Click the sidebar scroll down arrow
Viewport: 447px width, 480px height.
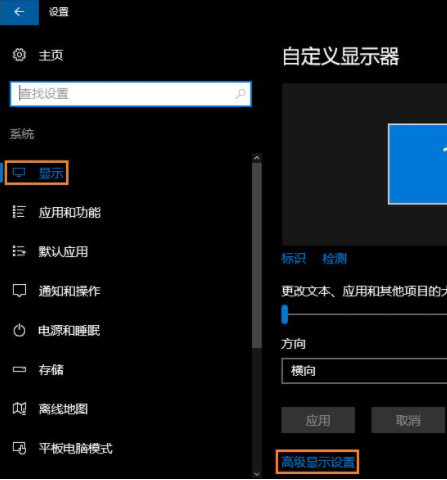[x=257, y=474]
